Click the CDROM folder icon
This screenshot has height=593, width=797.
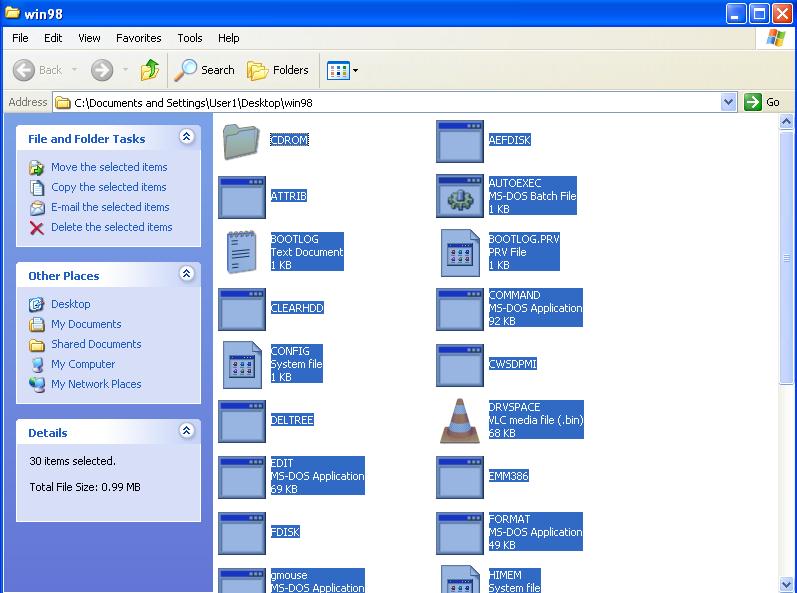(x=241, y=142)
